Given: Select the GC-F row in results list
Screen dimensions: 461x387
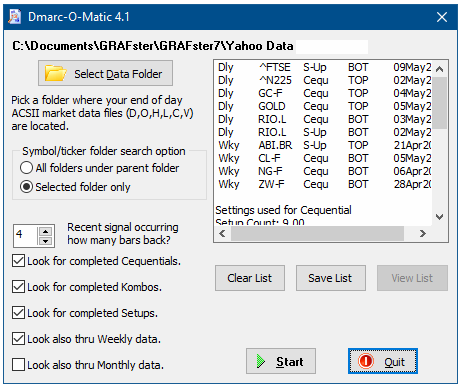Looking at the screenshot, I should [x=324, y=93].
